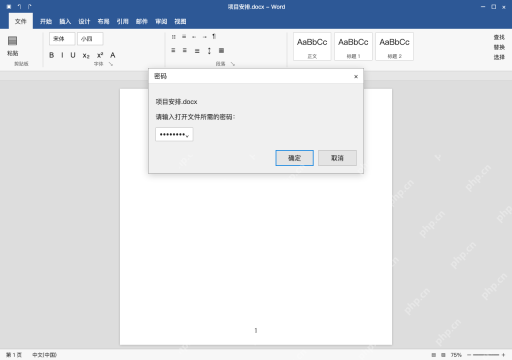
Task: Switch to the 邮件 tab
Action: (142, 21)
